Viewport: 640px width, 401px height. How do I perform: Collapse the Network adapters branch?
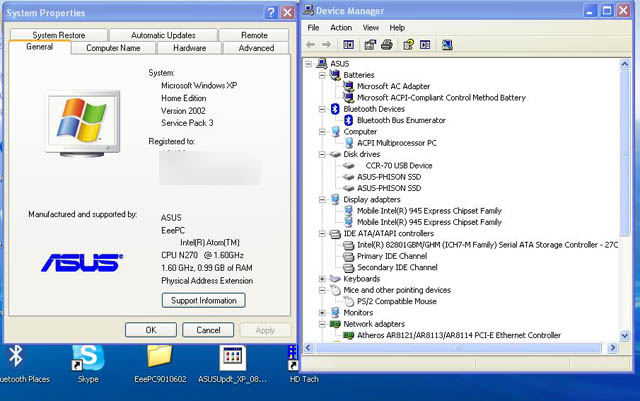click(322, 324)
